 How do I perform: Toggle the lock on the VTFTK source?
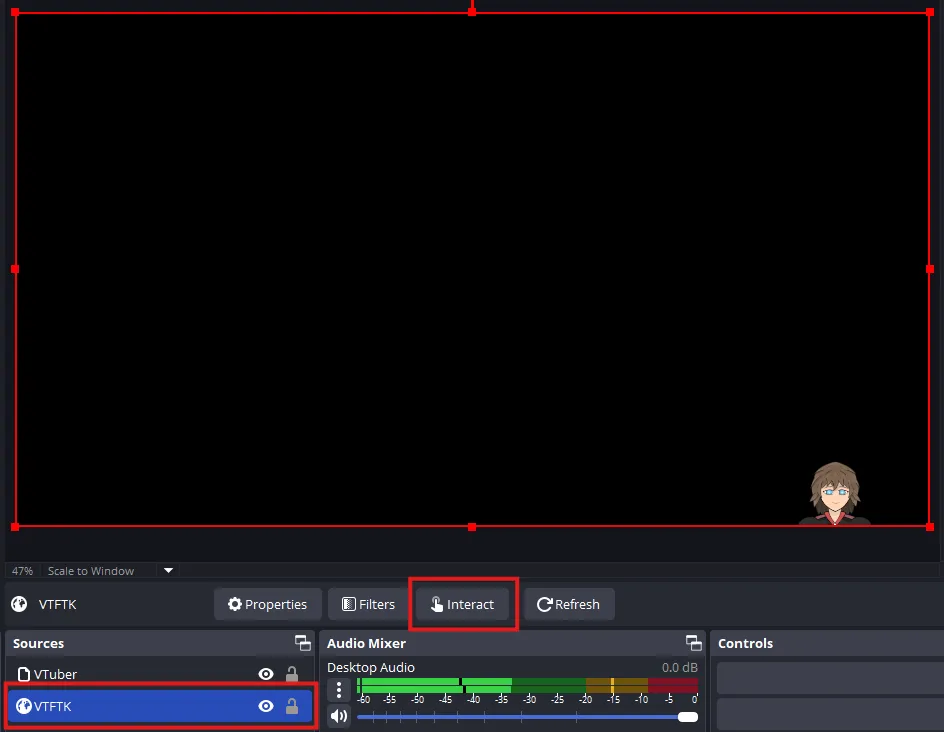pyautogui.click(x=292, y=706)
